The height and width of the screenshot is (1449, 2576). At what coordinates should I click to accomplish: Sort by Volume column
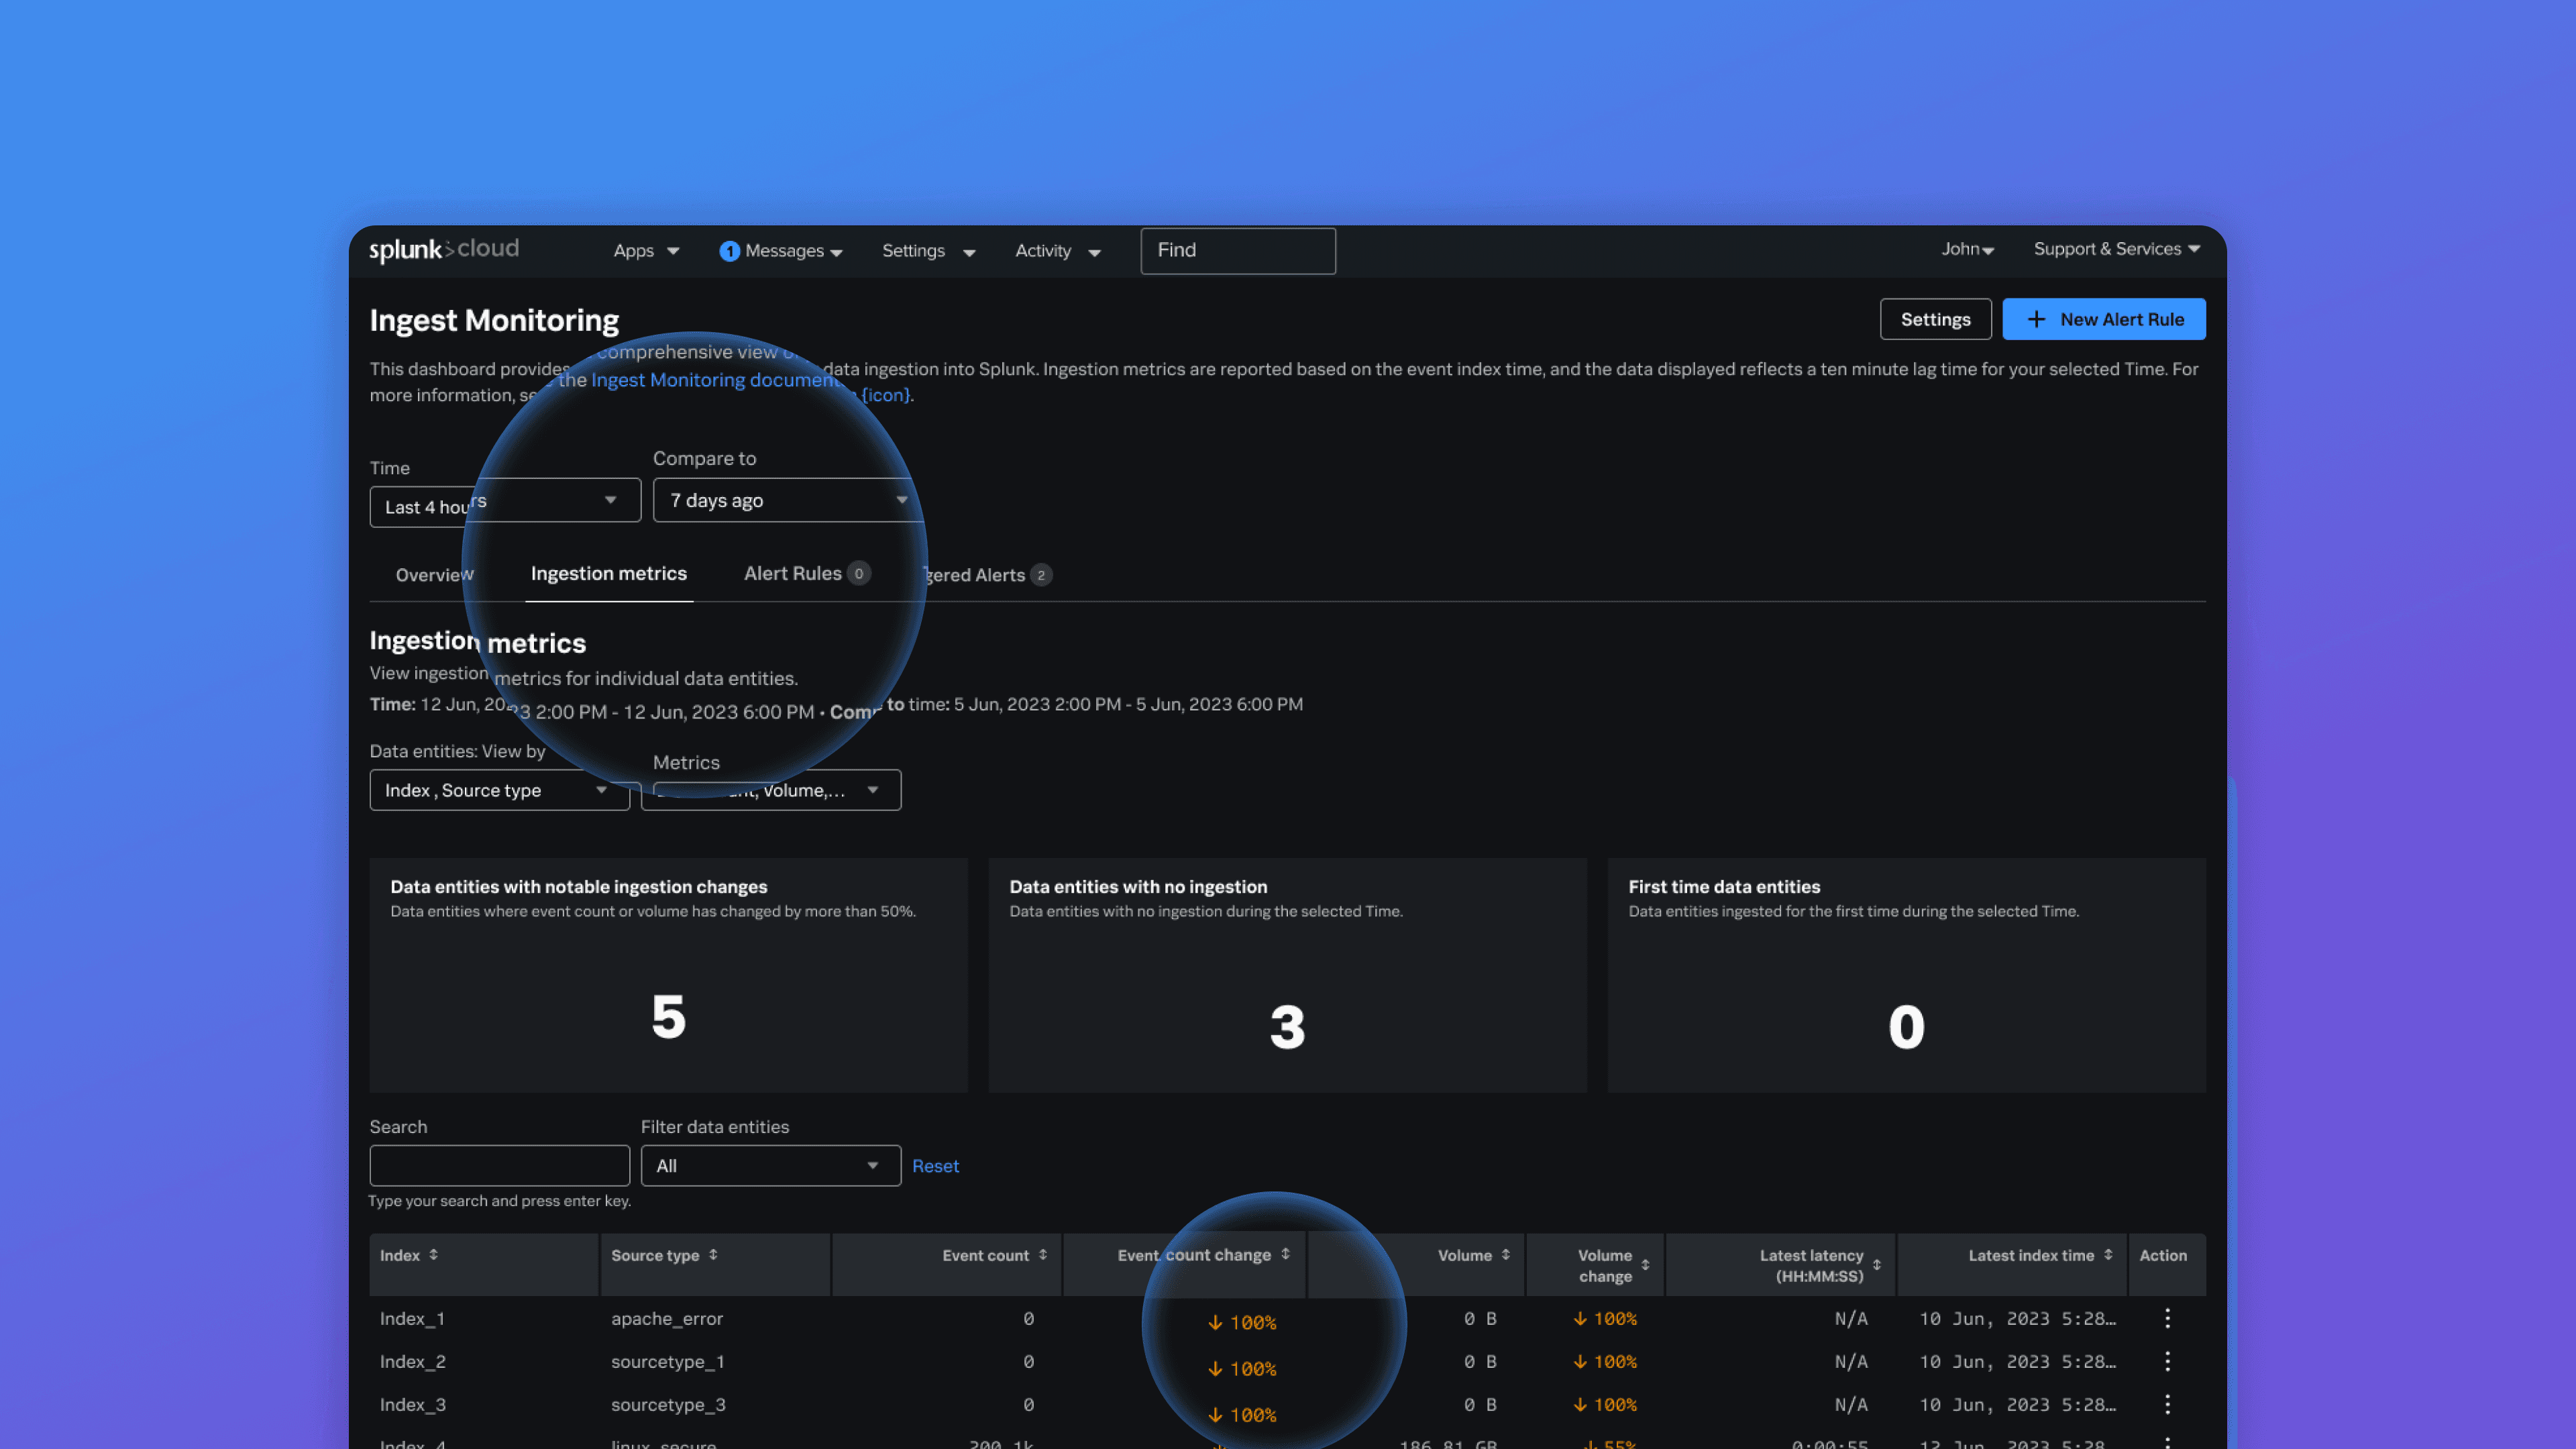click(x=1505, y=1255)
